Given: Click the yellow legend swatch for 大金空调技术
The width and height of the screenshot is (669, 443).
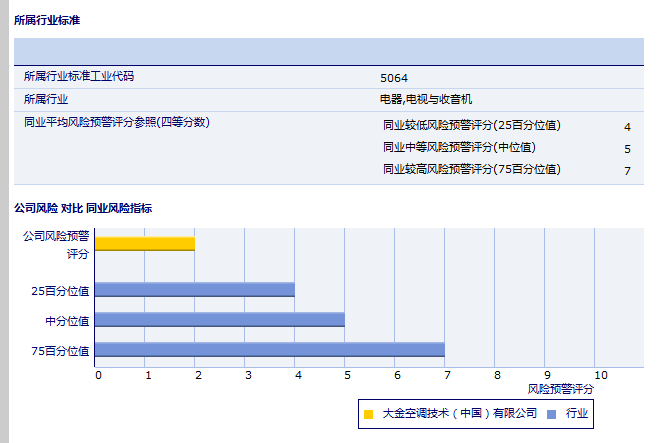Looking at the screenshot, I should [368, 414].
